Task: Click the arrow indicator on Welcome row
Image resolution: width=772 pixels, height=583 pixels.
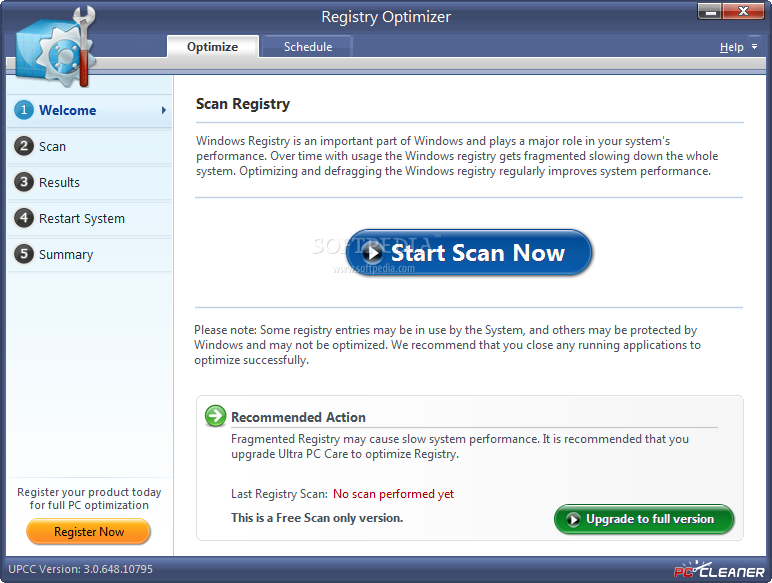Action: 164,110
